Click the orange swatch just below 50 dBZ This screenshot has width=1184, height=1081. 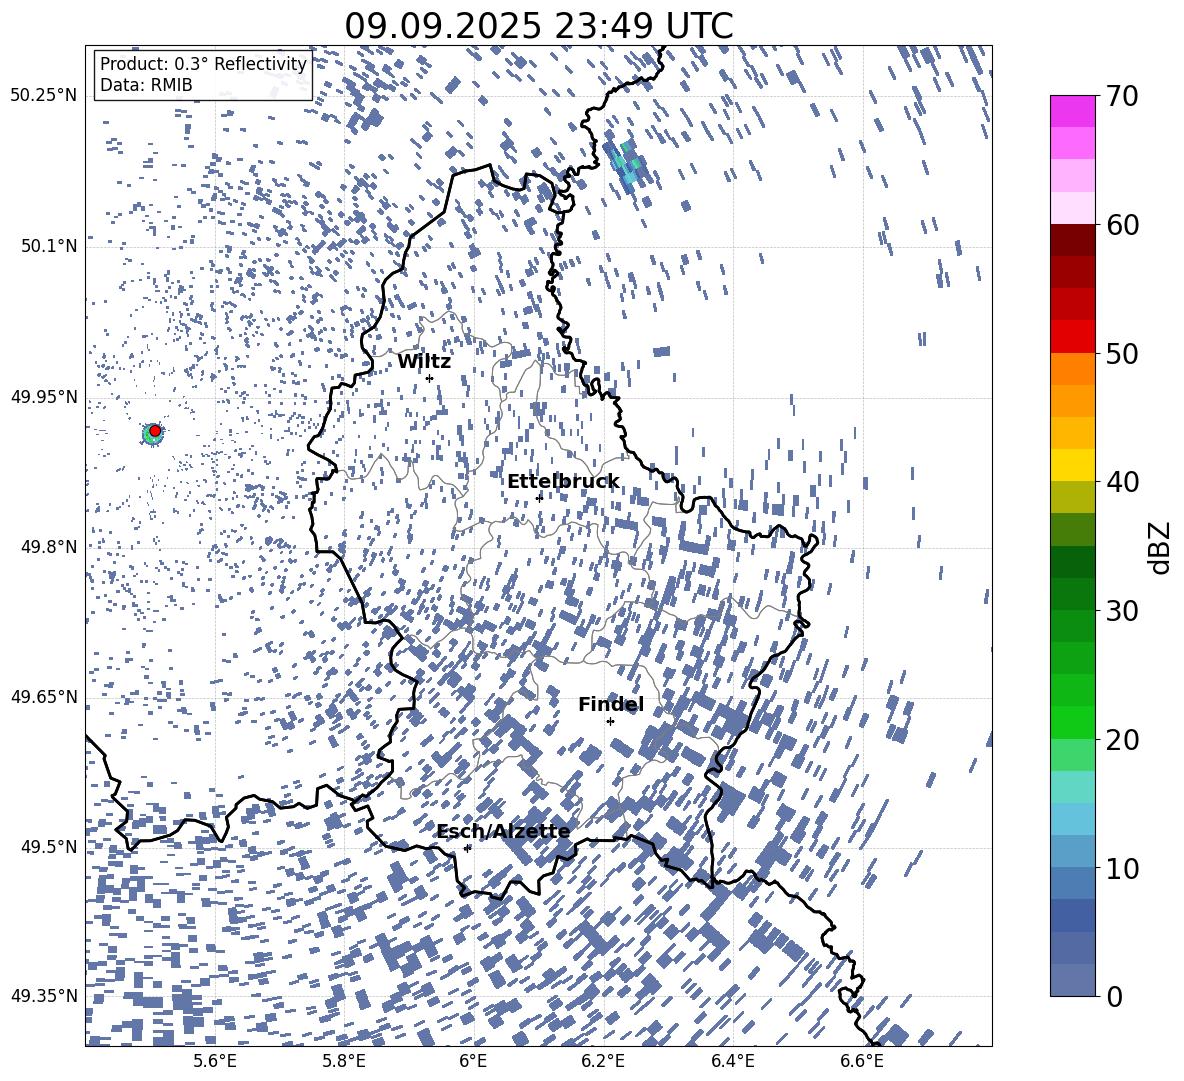click(x=1072, y=368)
